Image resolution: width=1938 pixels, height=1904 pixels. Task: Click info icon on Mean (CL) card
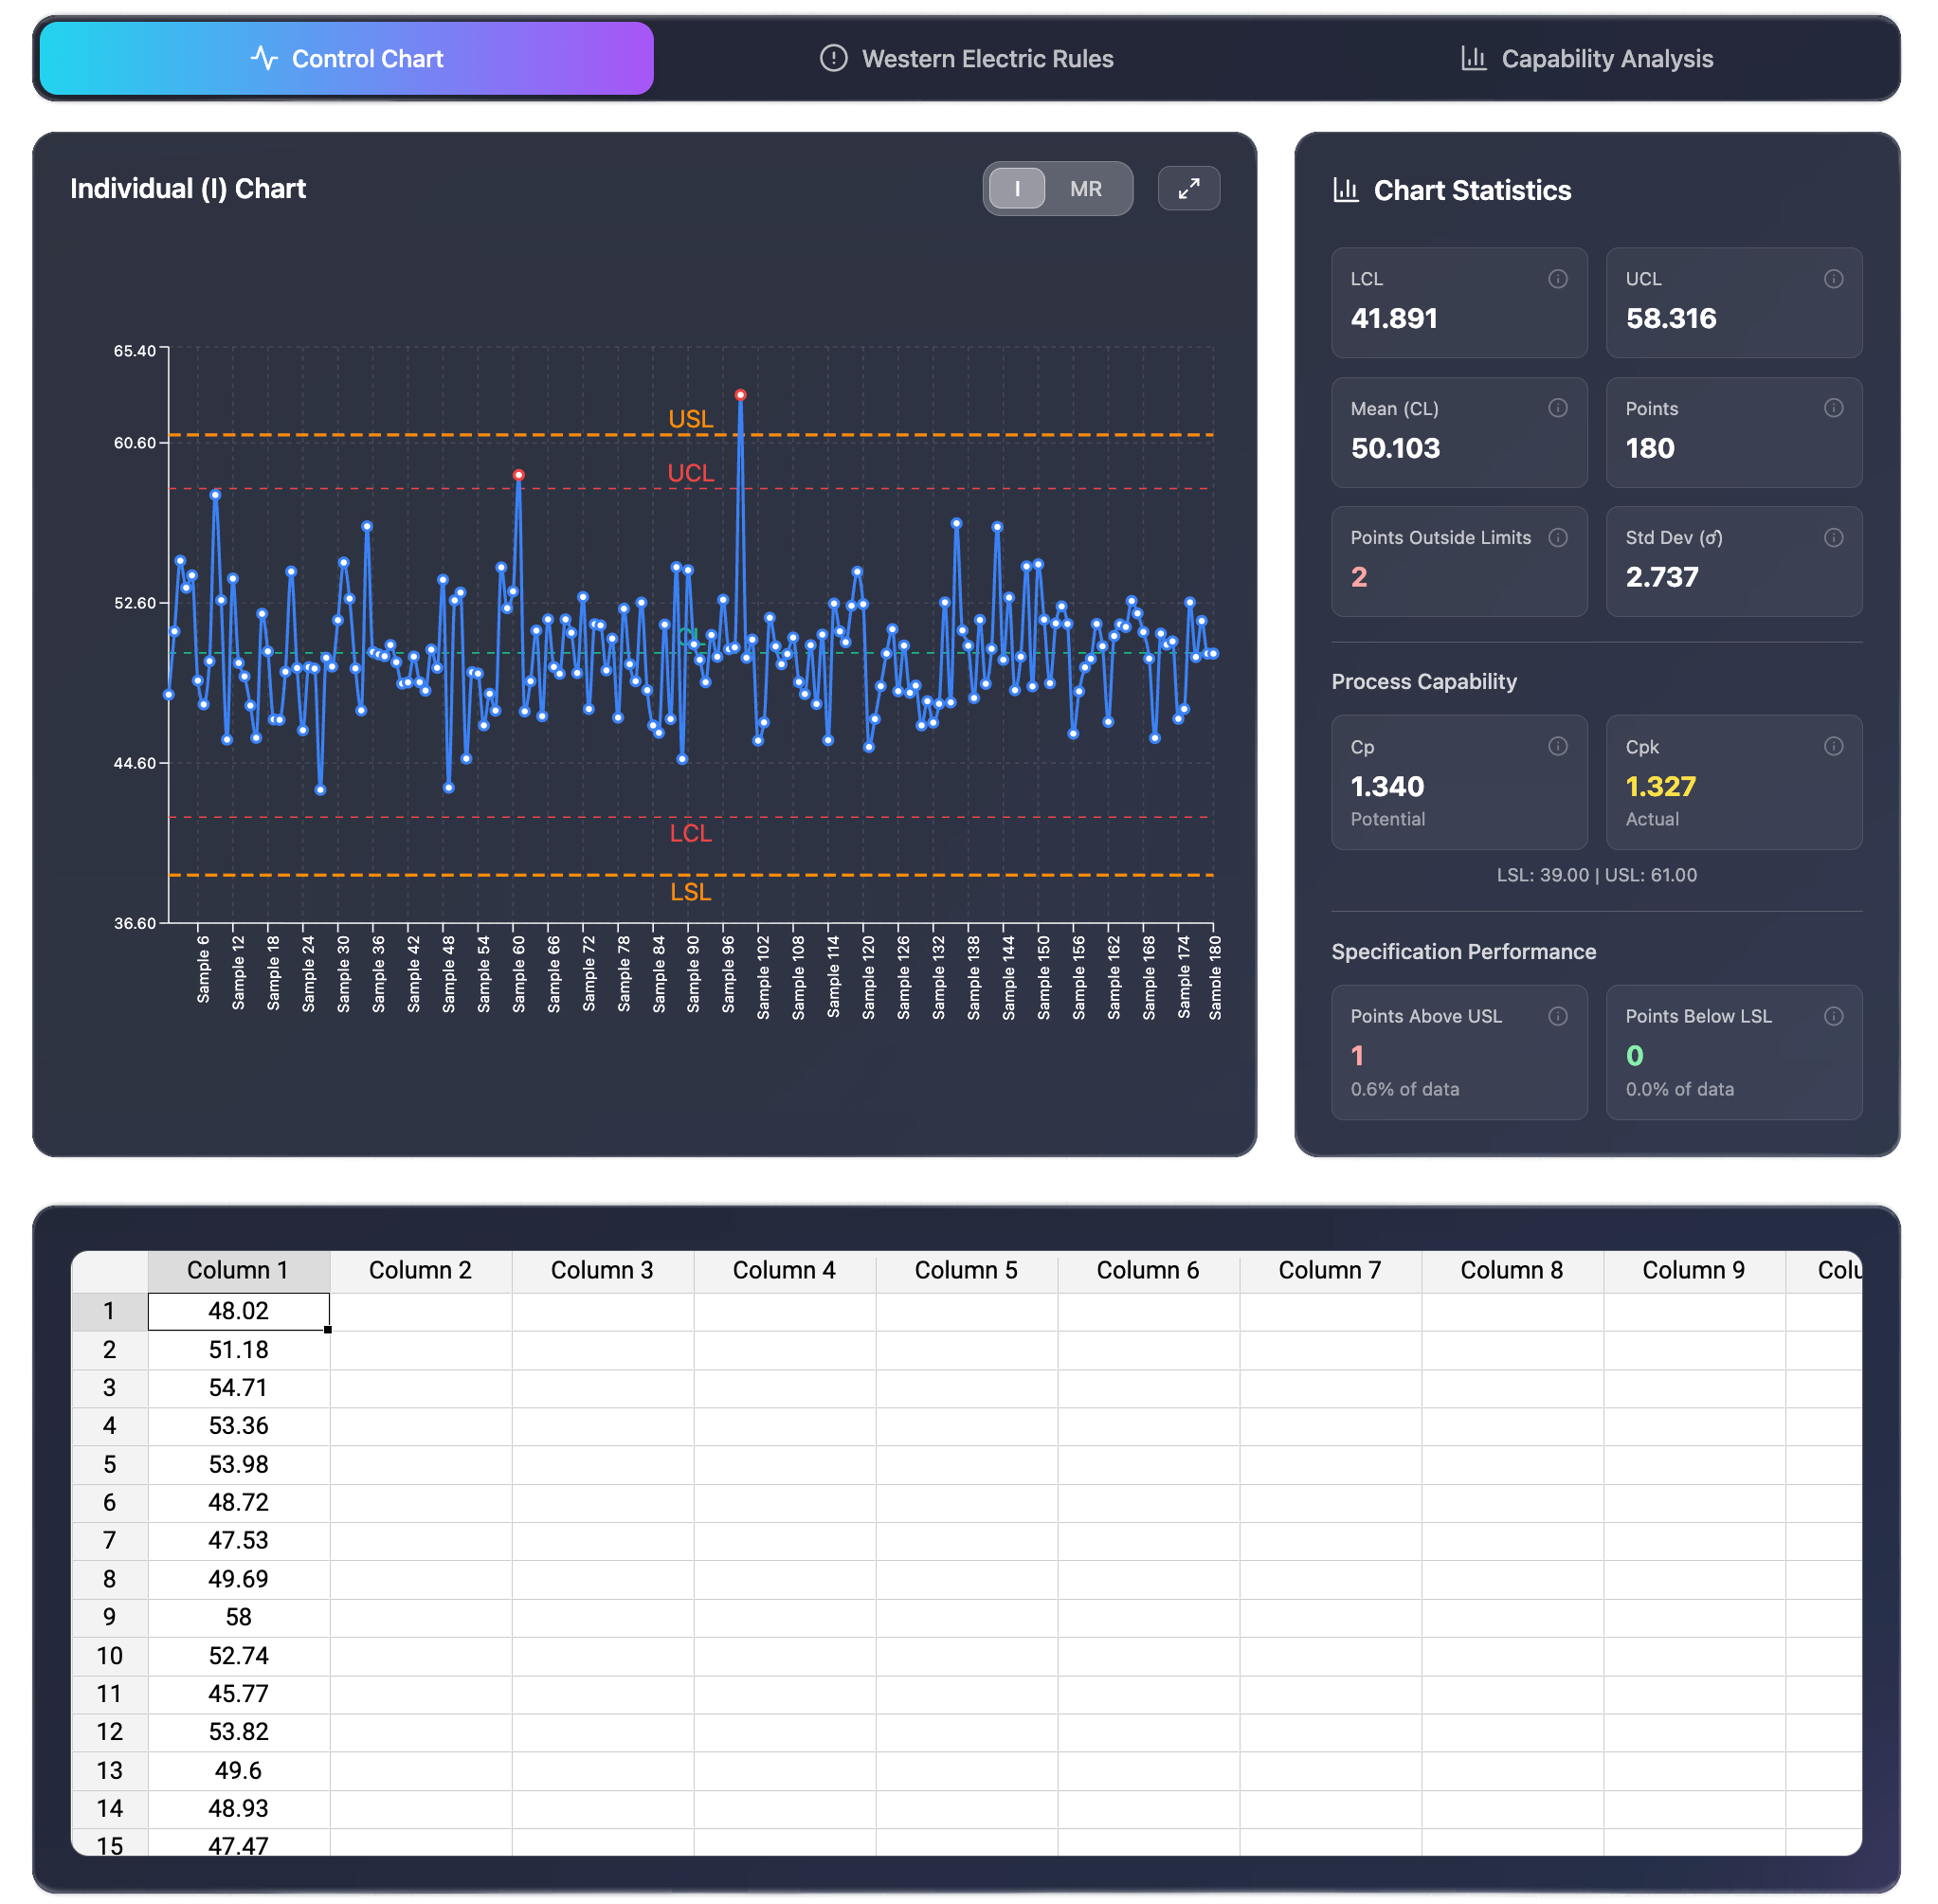point(1557,408)
